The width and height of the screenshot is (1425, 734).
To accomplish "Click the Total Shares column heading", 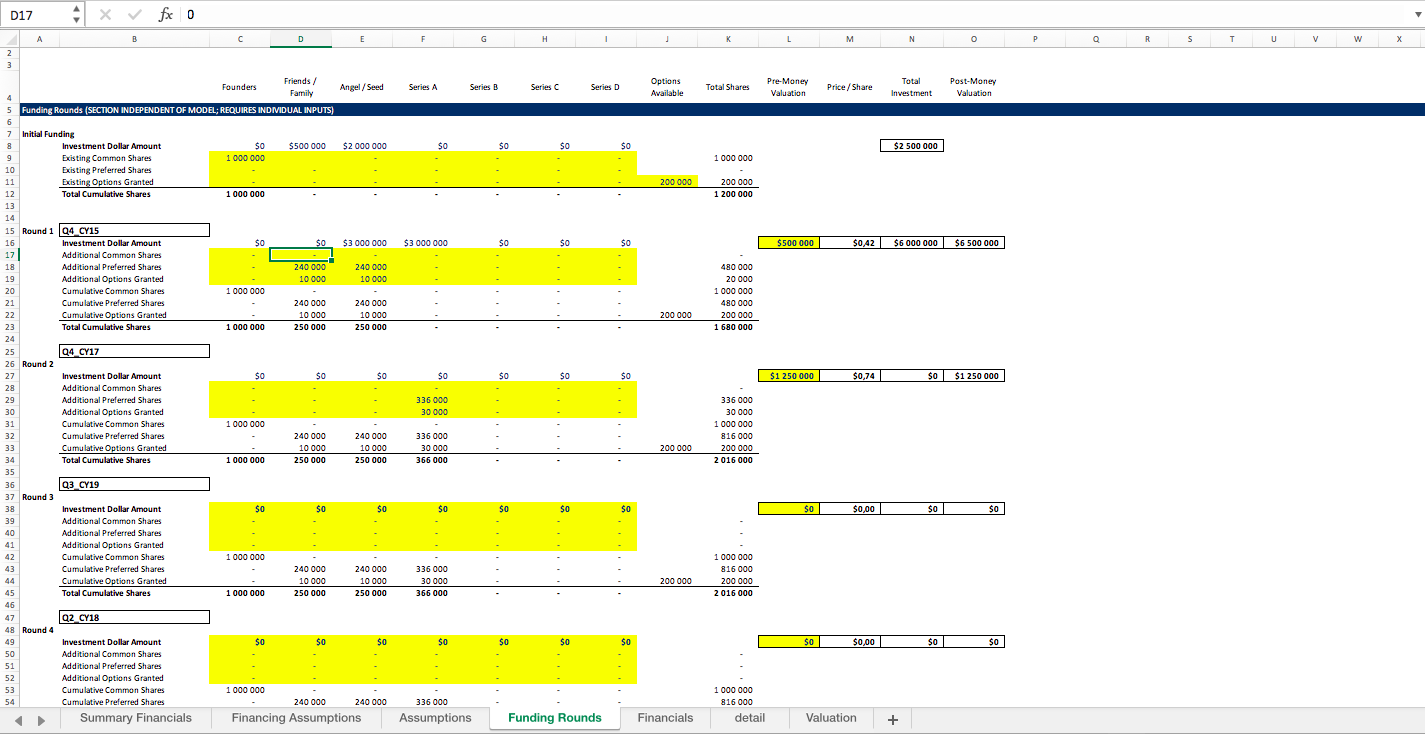I will [727, 87].
